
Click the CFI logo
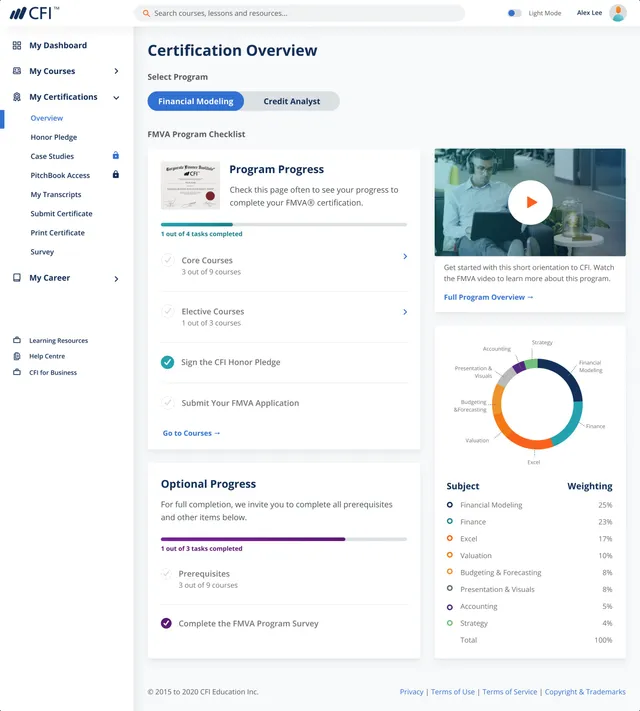point(34,13)
